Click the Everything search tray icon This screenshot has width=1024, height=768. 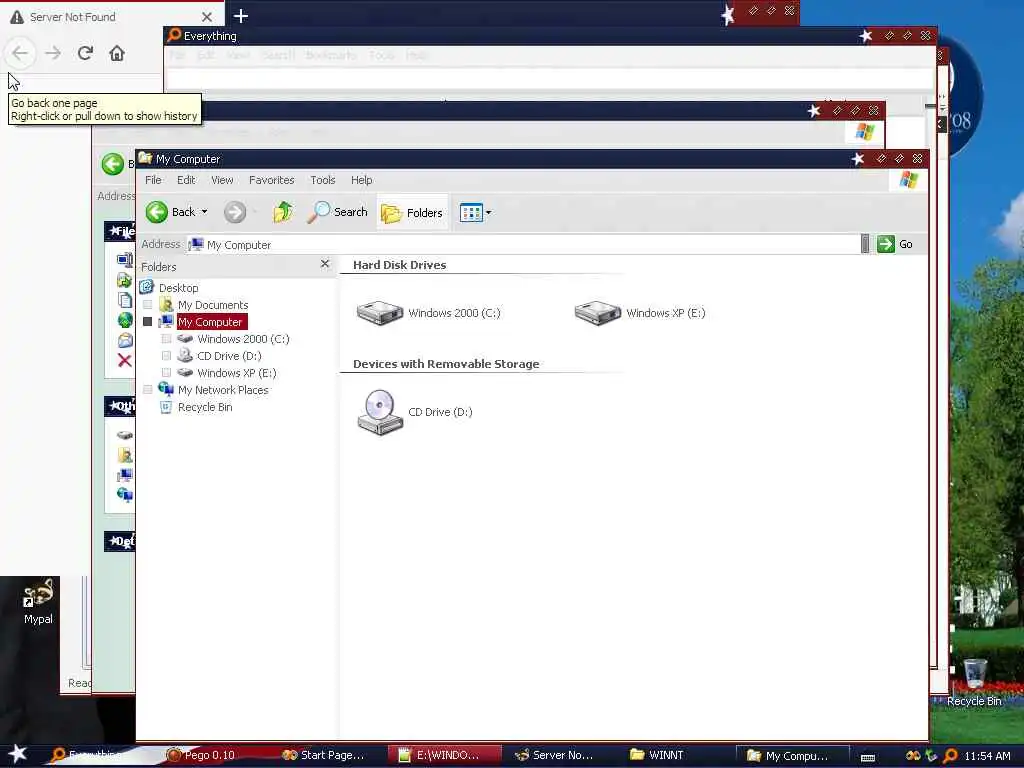point(950,756)
